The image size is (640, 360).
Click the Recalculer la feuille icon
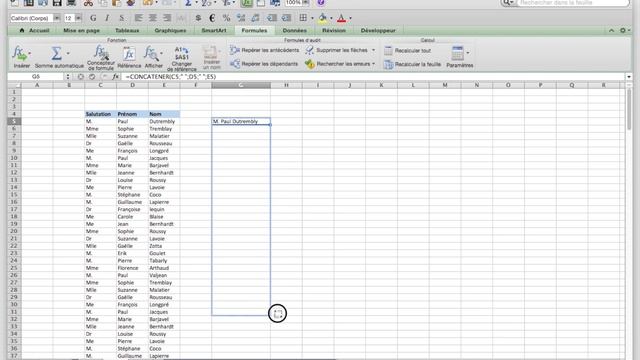point(388,64)
